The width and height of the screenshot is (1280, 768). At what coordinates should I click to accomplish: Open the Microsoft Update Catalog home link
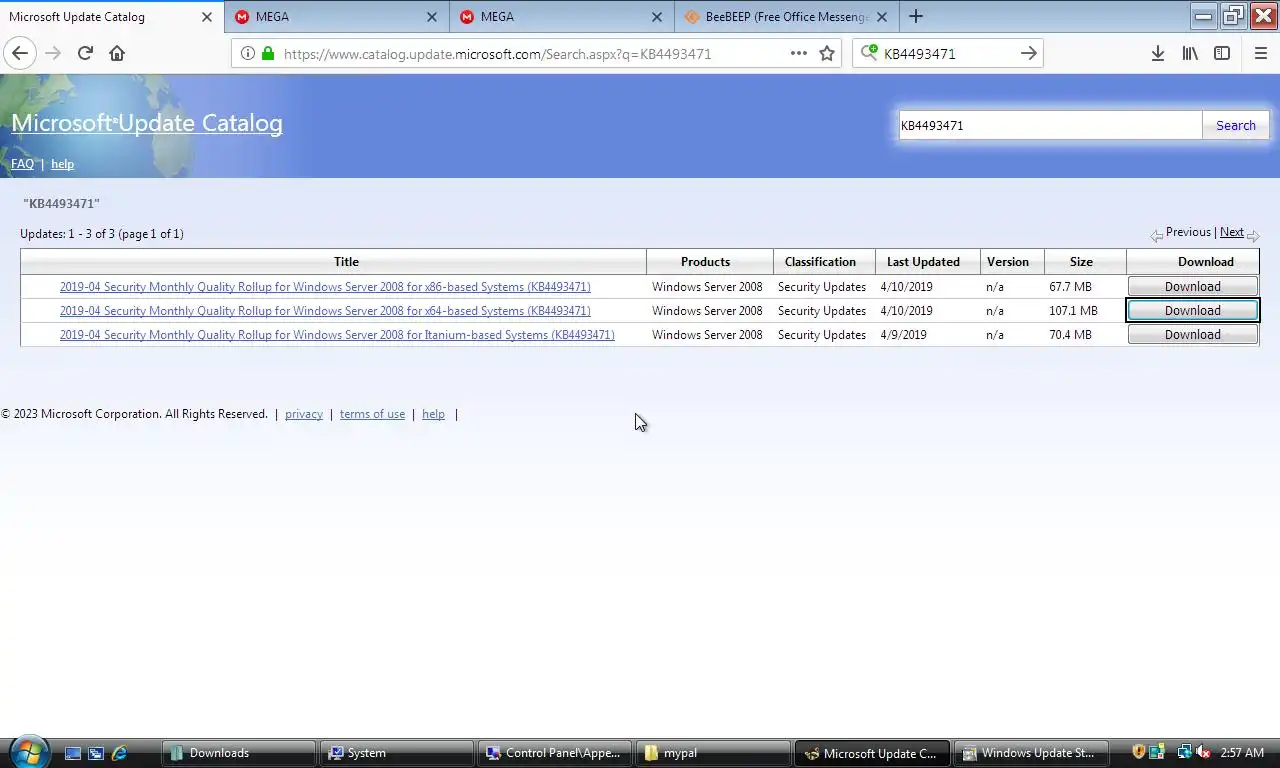click(x=147, y=122)
